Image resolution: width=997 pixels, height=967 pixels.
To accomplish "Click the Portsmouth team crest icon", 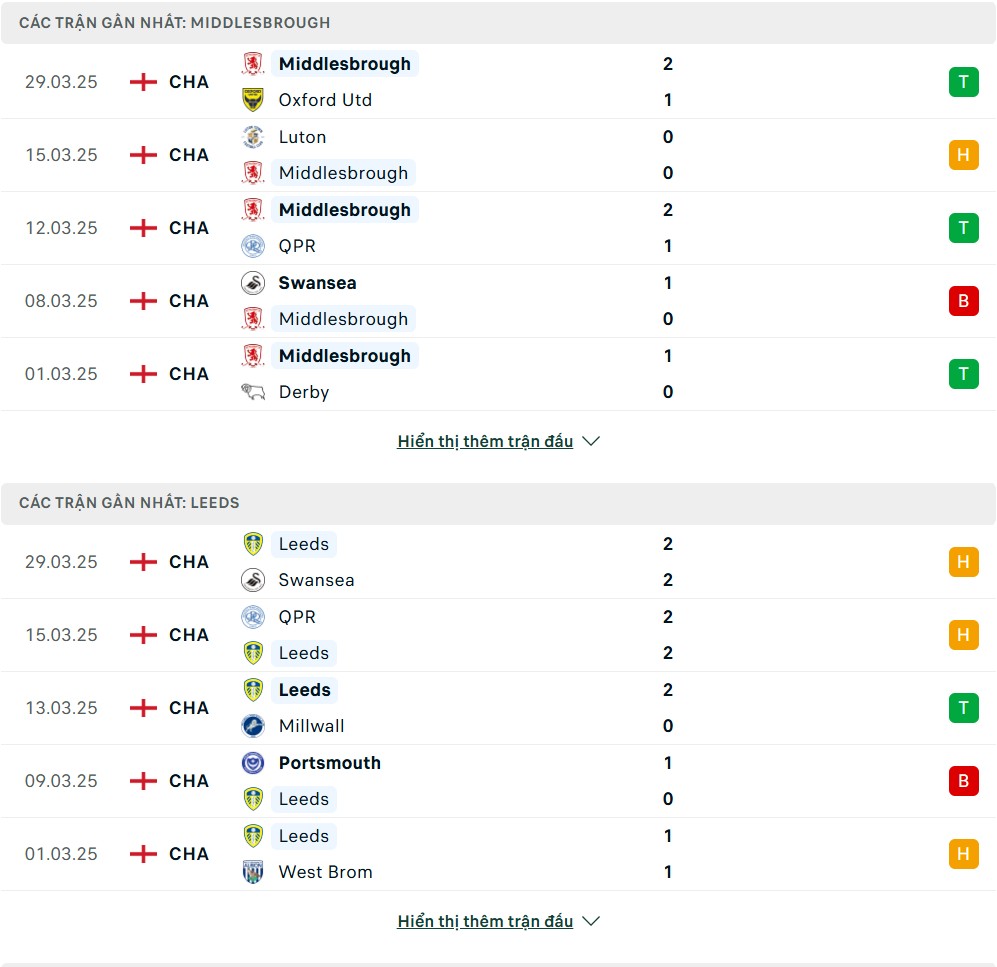I will pyautogui.click(x=253, y=762).
